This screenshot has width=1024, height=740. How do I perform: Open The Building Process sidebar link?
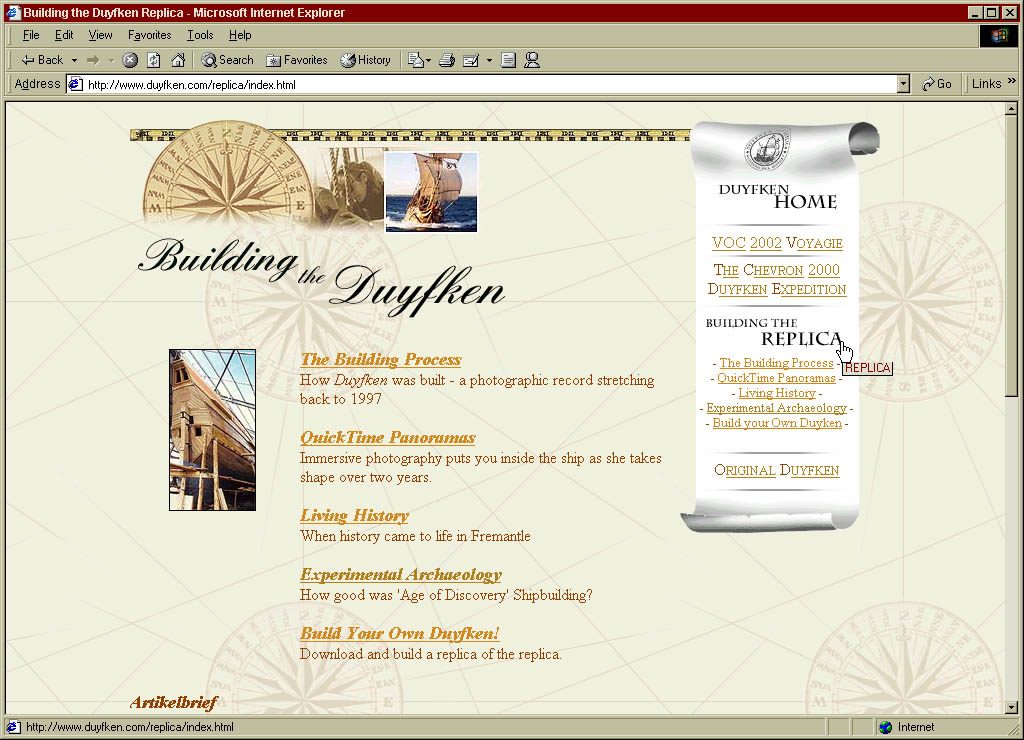point(776,362)
